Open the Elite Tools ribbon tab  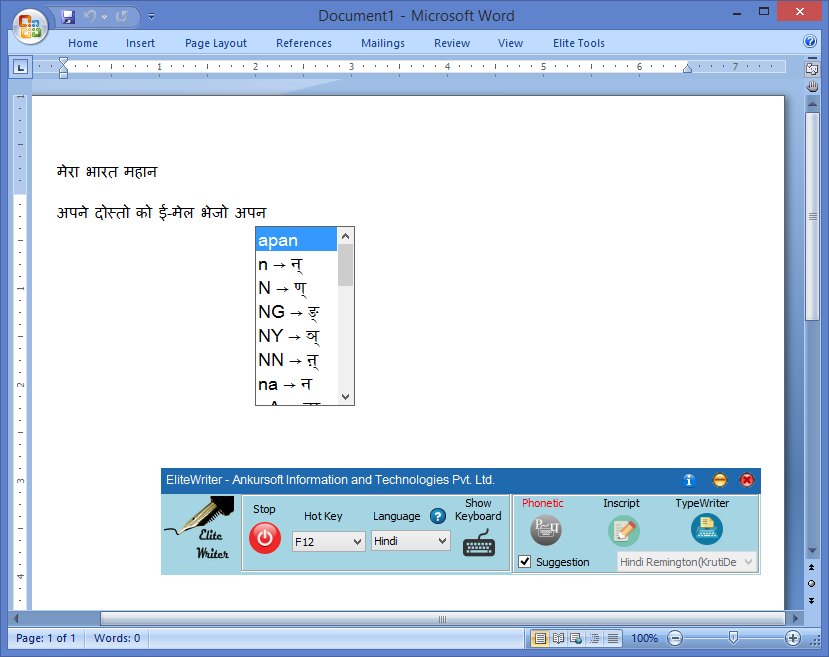coord(578,43)
